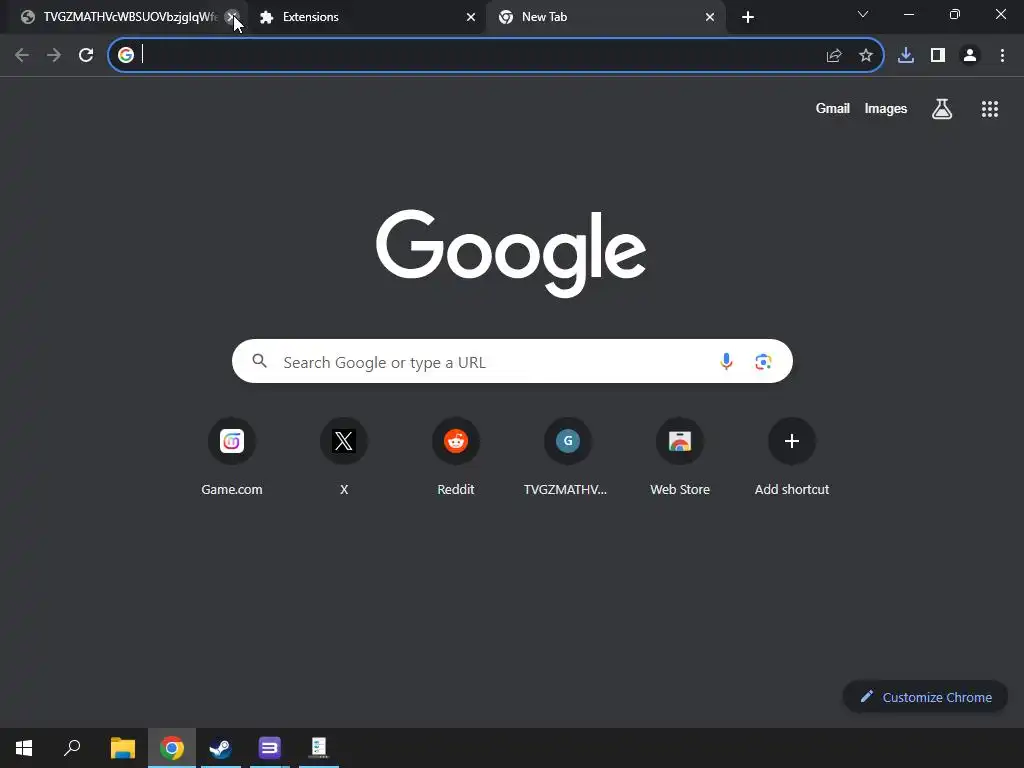The width and height of the screenshot is (1024, 768).
Task: Close the Extensions tab
Action: pyautogui.click(x=471, y=17)
